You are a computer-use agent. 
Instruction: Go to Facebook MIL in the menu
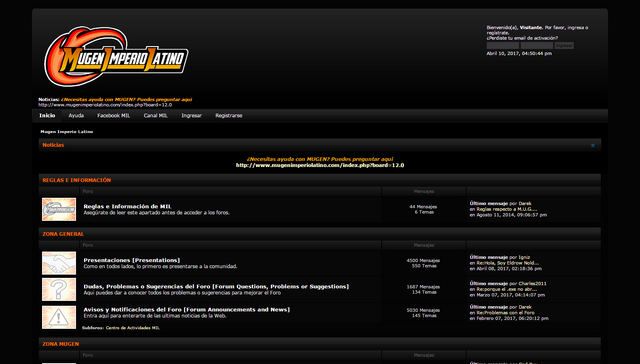click(113, 115)
